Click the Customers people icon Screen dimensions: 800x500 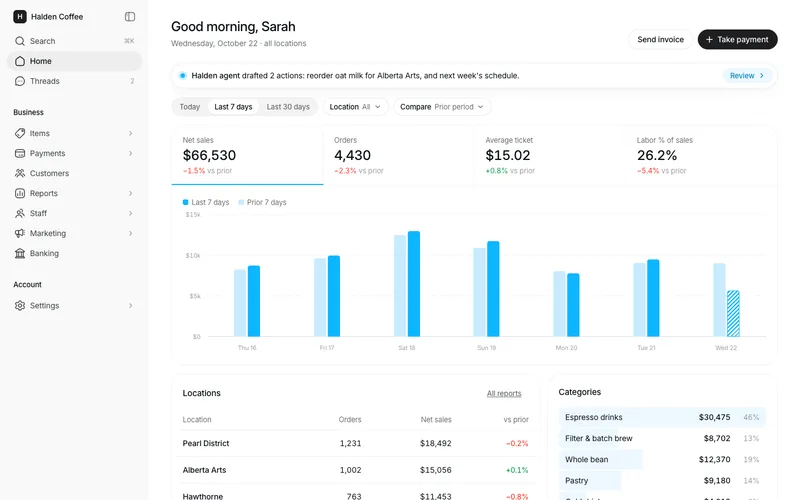20,173
